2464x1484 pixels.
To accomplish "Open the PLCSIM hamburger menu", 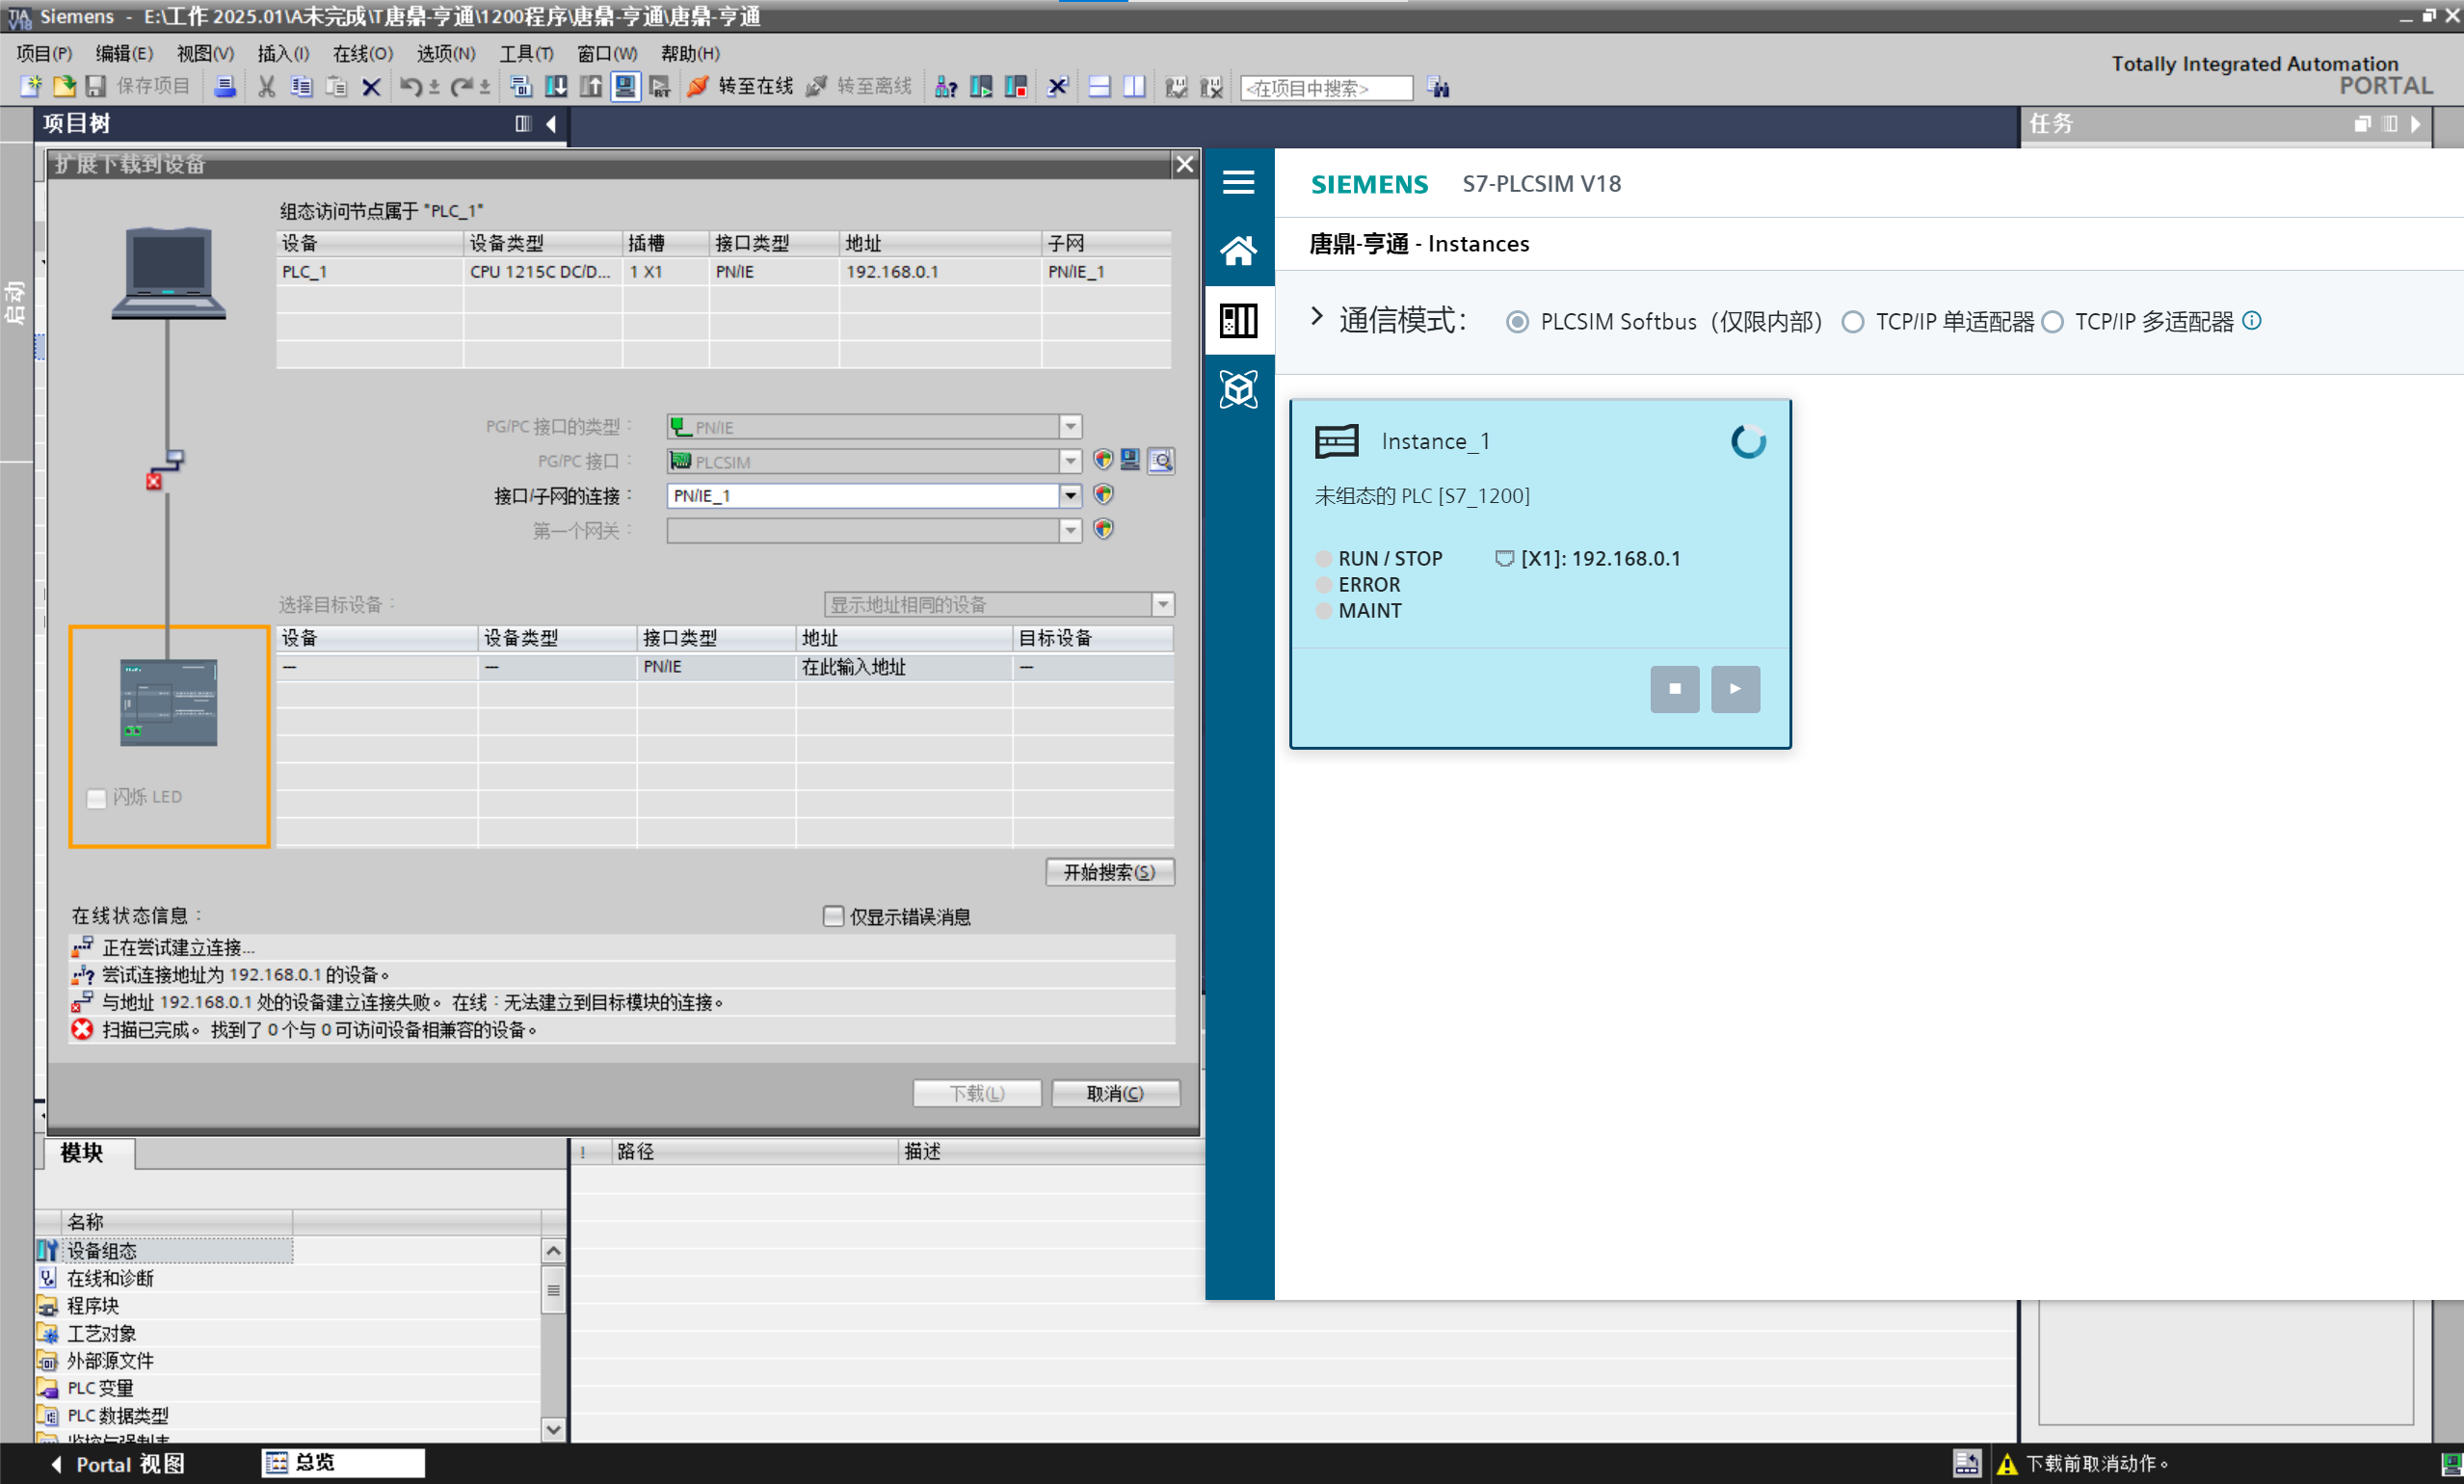I will (x=1238, y=182).
